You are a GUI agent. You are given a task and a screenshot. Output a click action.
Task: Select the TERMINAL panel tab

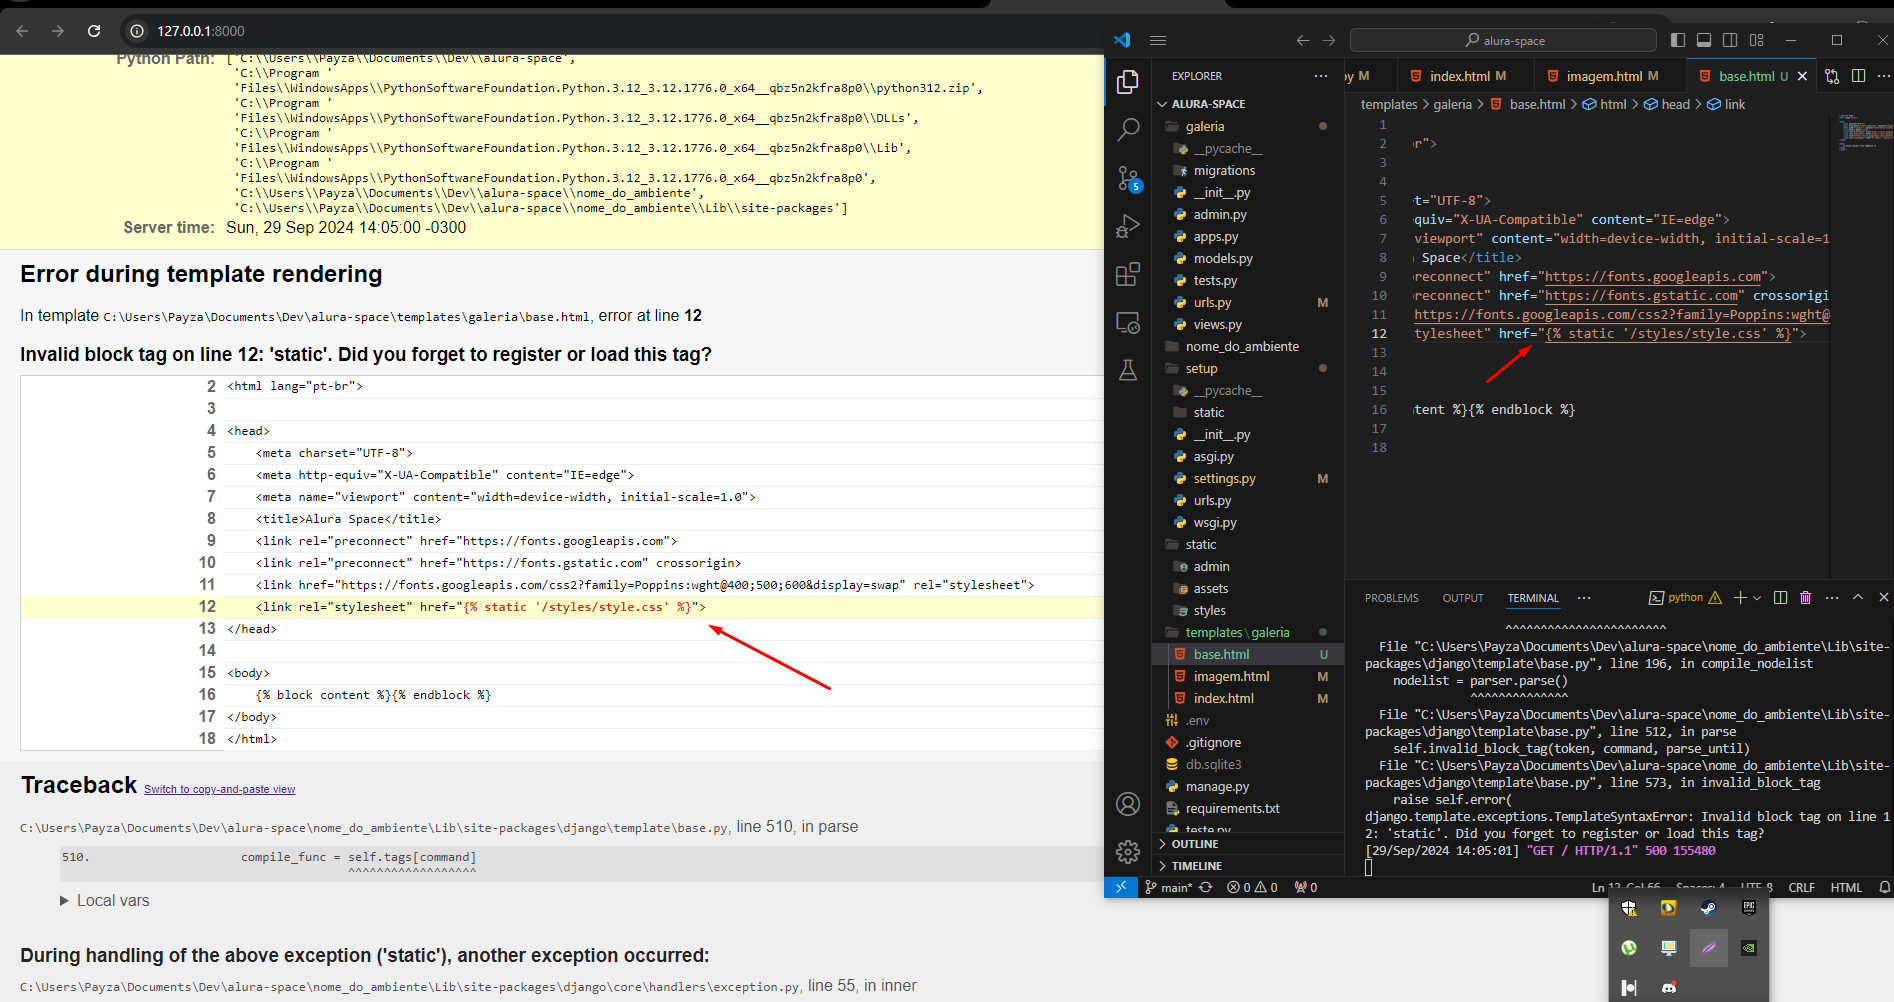coord(1533,598)
